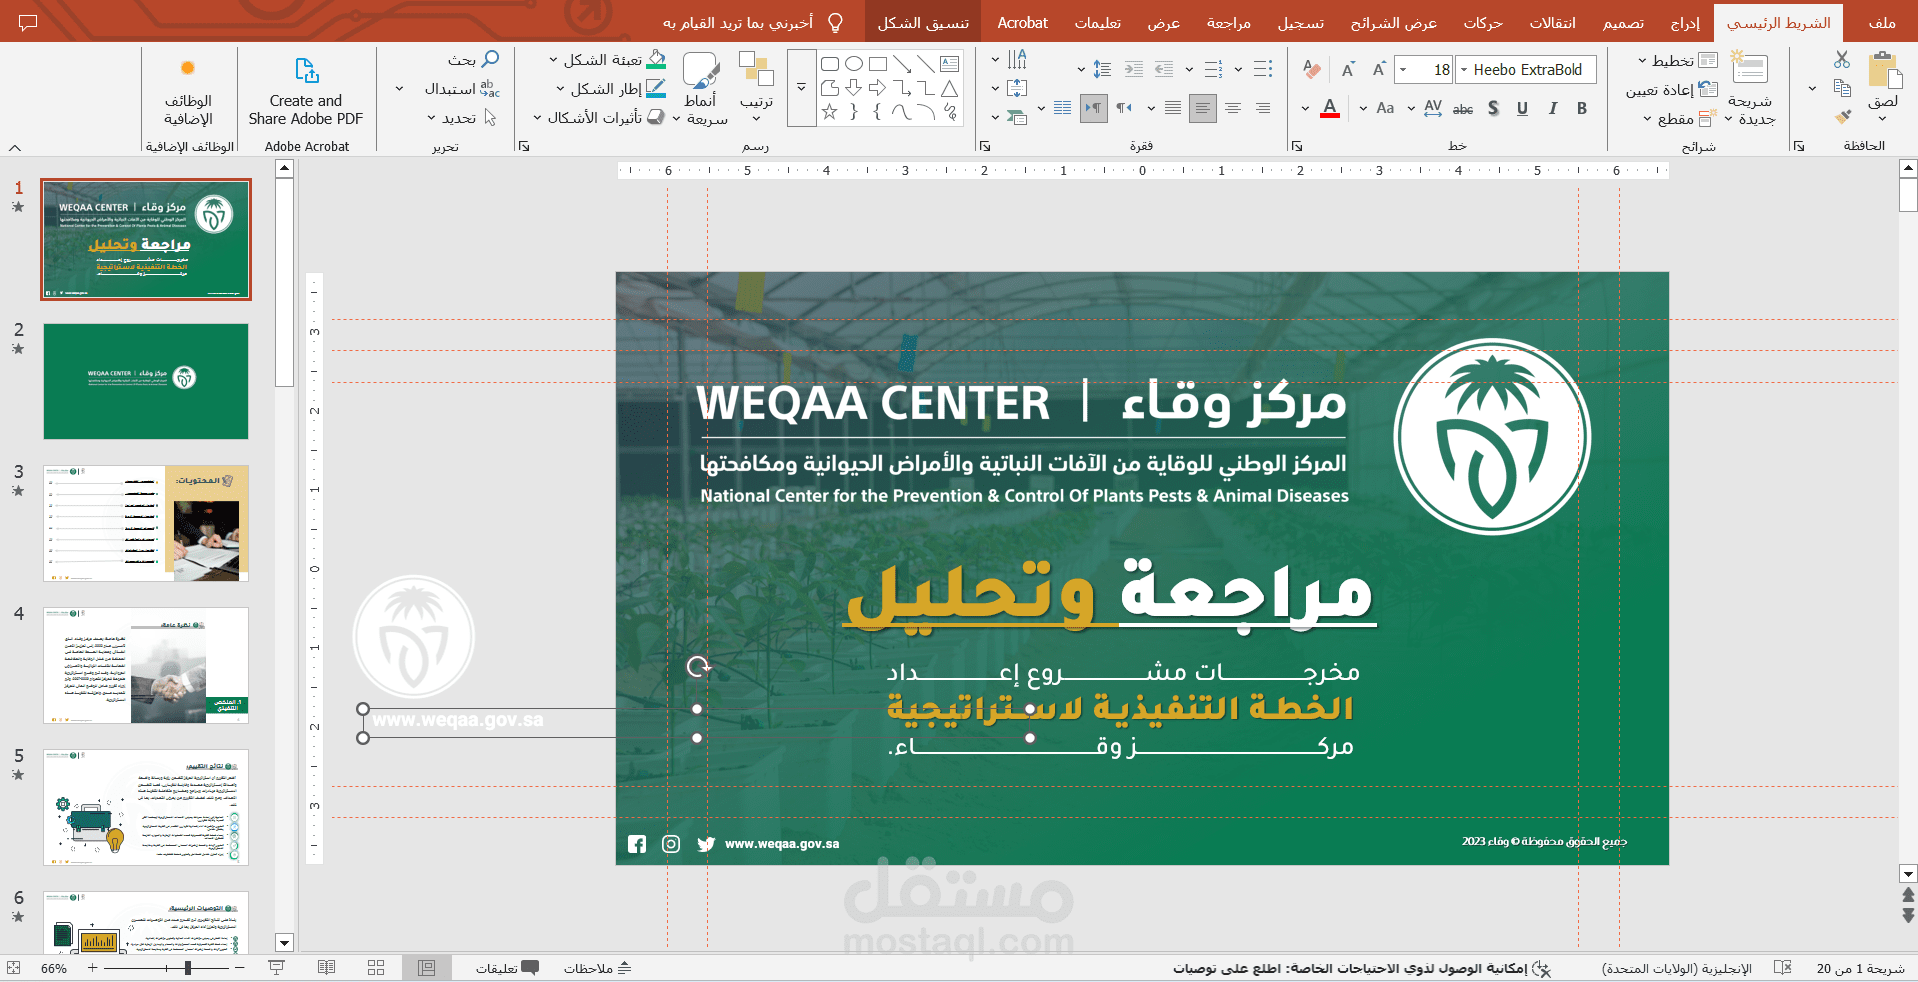
Task: Switch to Shape Format (تنسيق الشكل) tab
Action: pyautogui.click(x=923, y=22)
